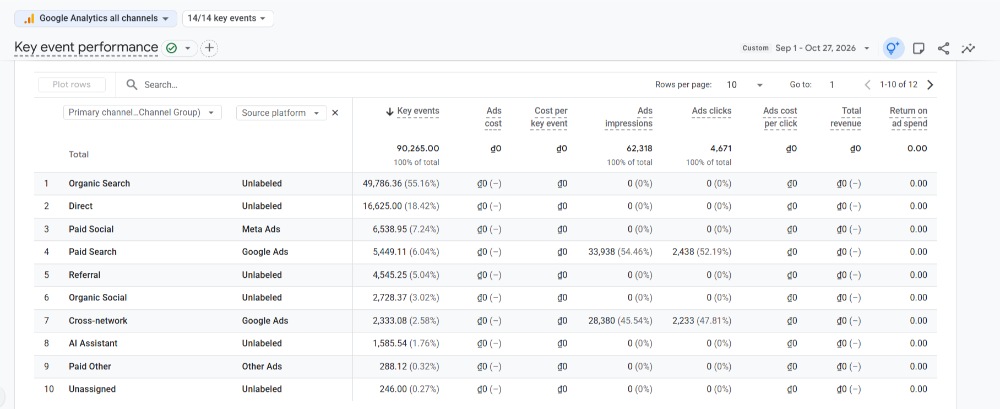This screenshot has width=1000, height=409.
Task: Select the AI Assistant row label
Action: [x=93, y=343]
